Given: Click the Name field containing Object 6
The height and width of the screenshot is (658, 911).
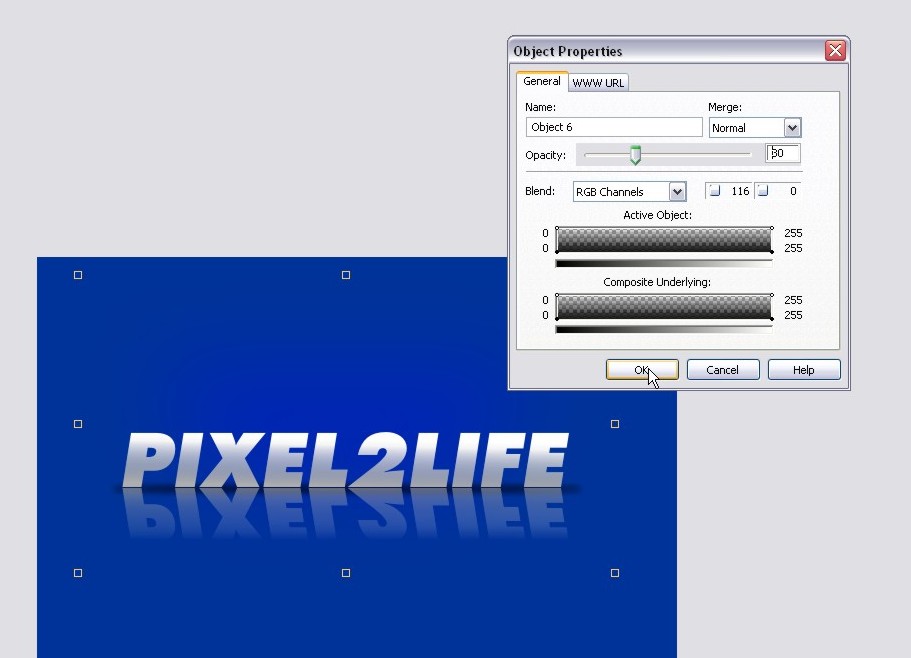Looking at the screenshot, I should [614, 127].
